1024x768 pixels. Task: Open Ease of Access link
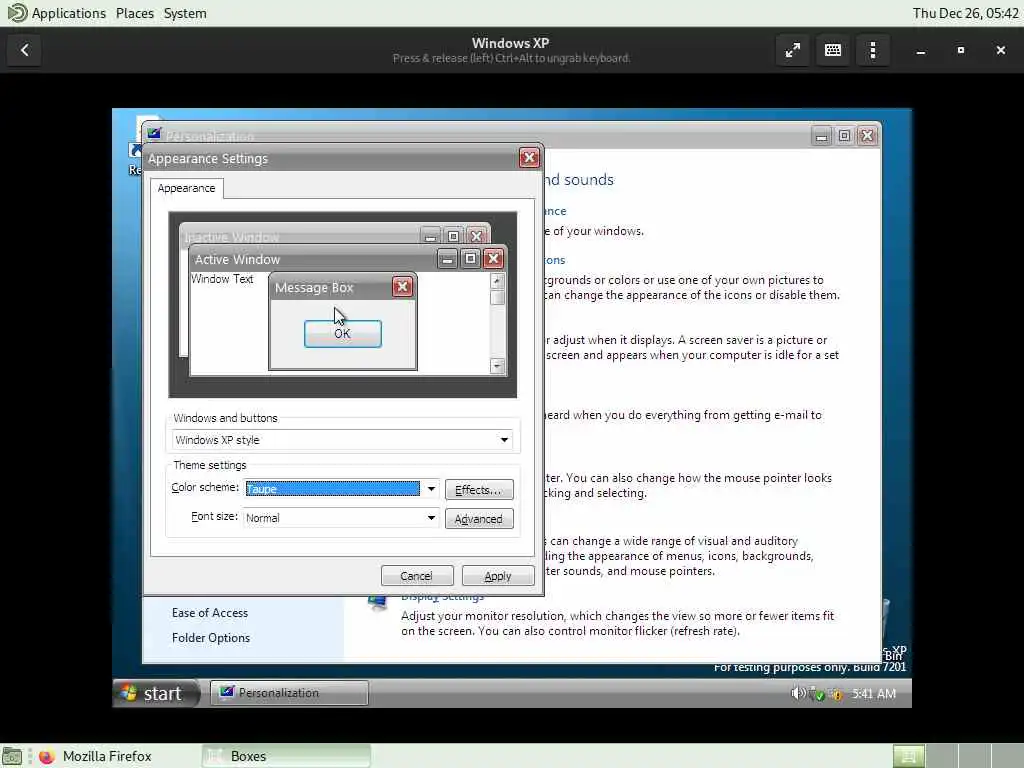pyautogui.click(x=210, y=613)
